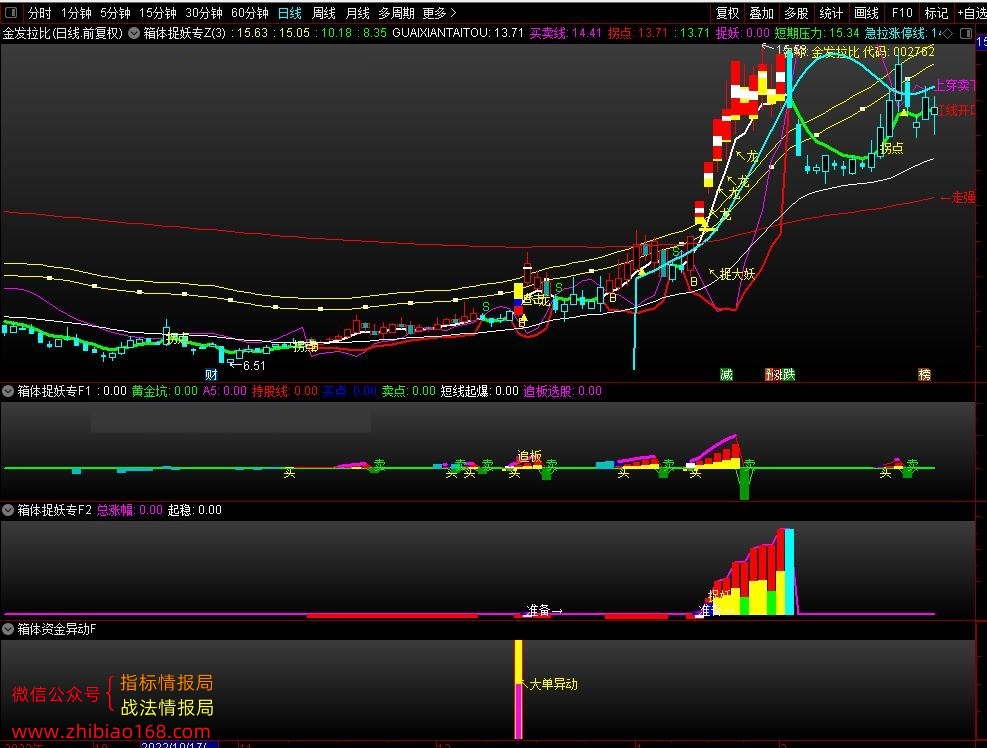Select the 周线 weekly chart tab
This screenshot has height=748, width=987.
(x=324, y=13)
